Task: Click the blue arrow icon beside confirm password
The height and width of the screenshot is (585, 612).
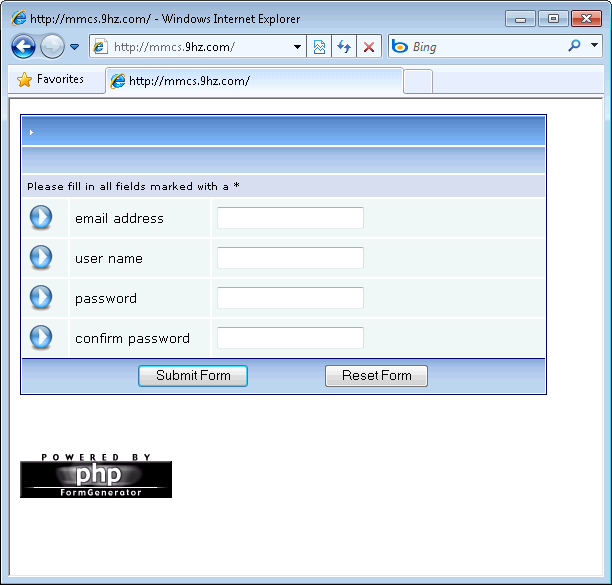Action: click(x=41, y=337)
